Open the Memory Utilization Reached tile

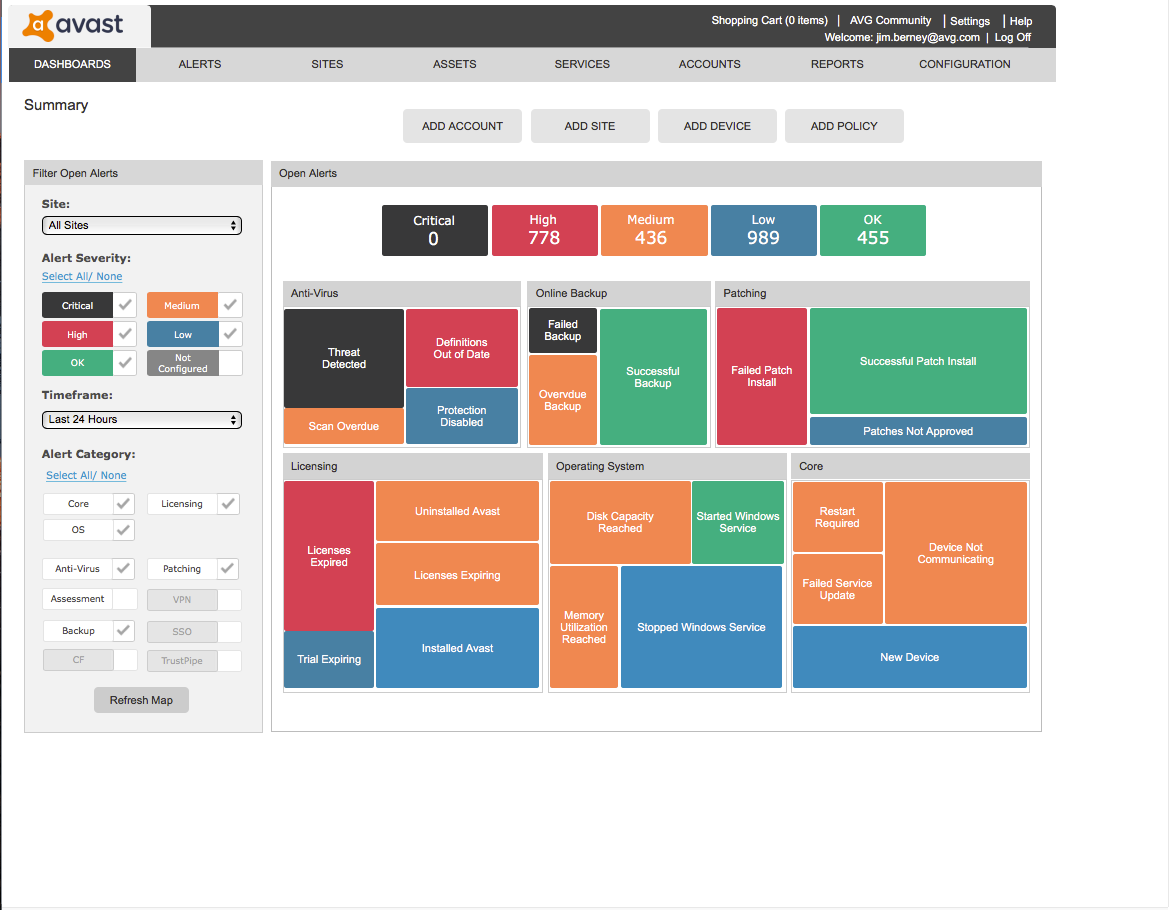coord(584,627)
